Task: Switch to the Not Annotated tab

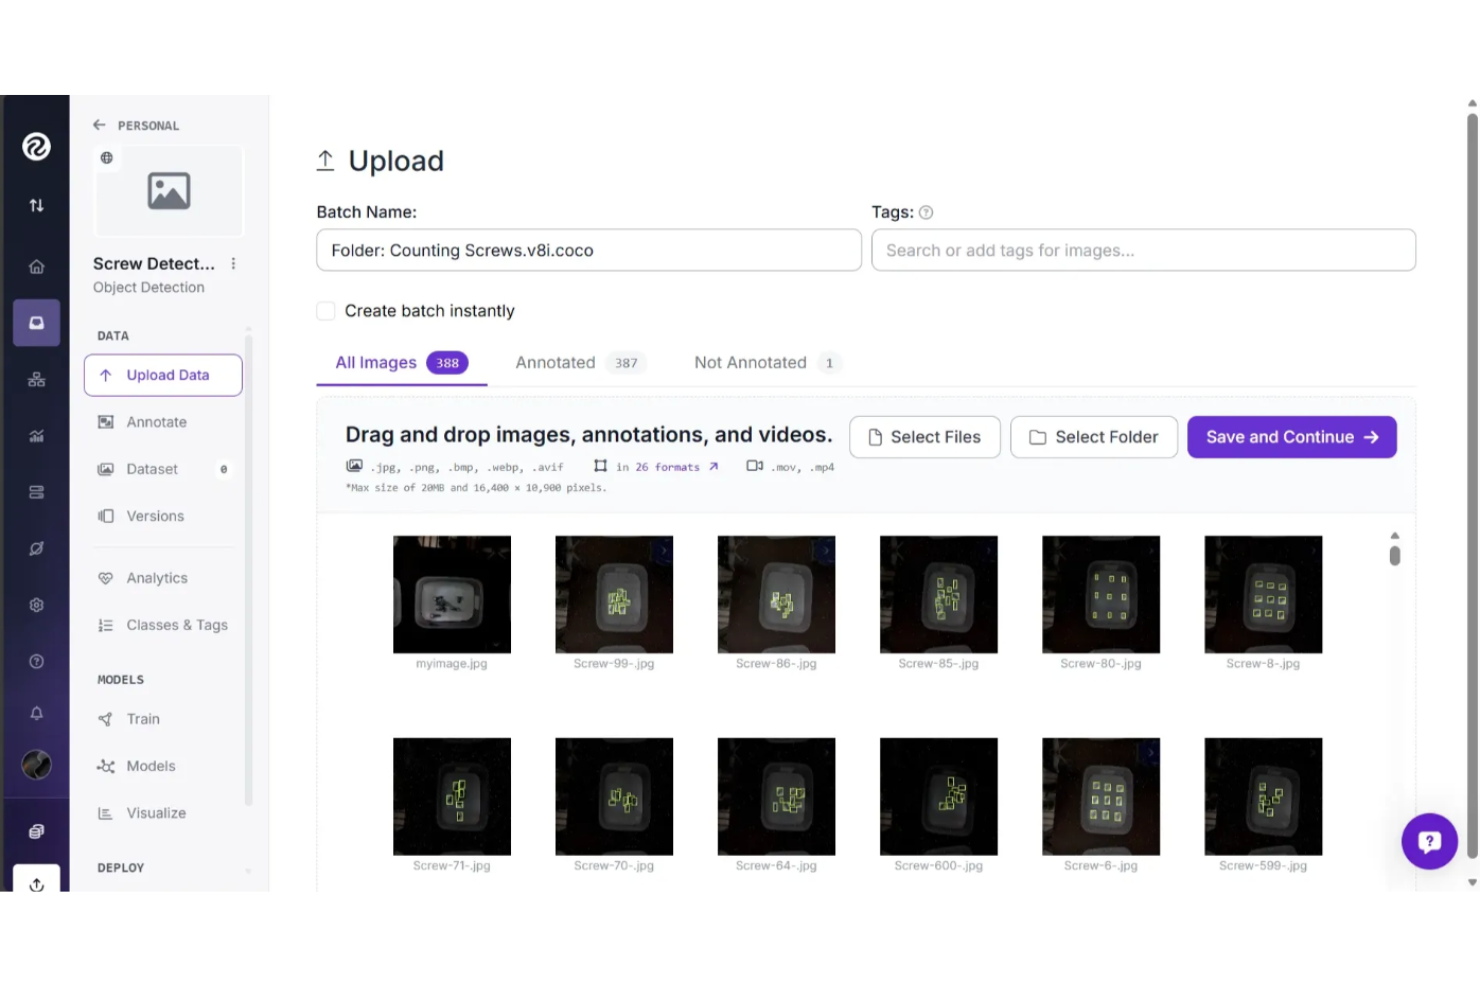Action: coord(751,362)
